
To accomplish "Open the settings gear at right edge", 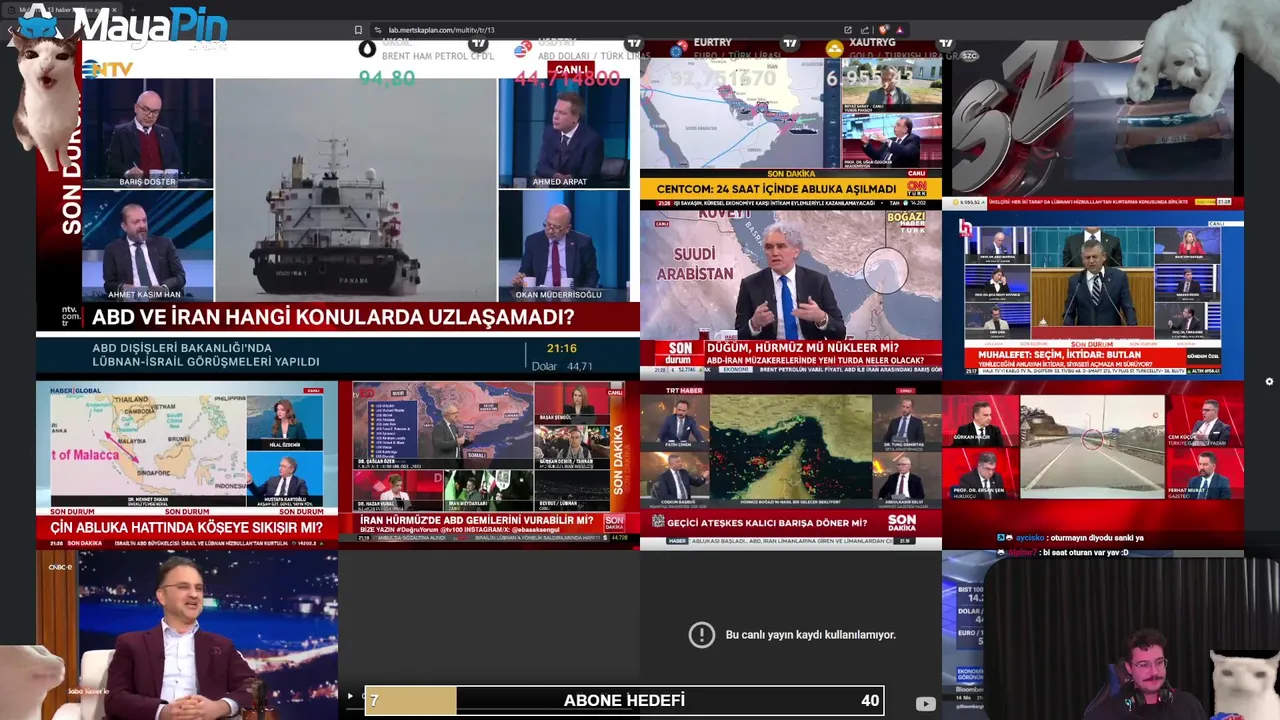I will (1269, 381).
